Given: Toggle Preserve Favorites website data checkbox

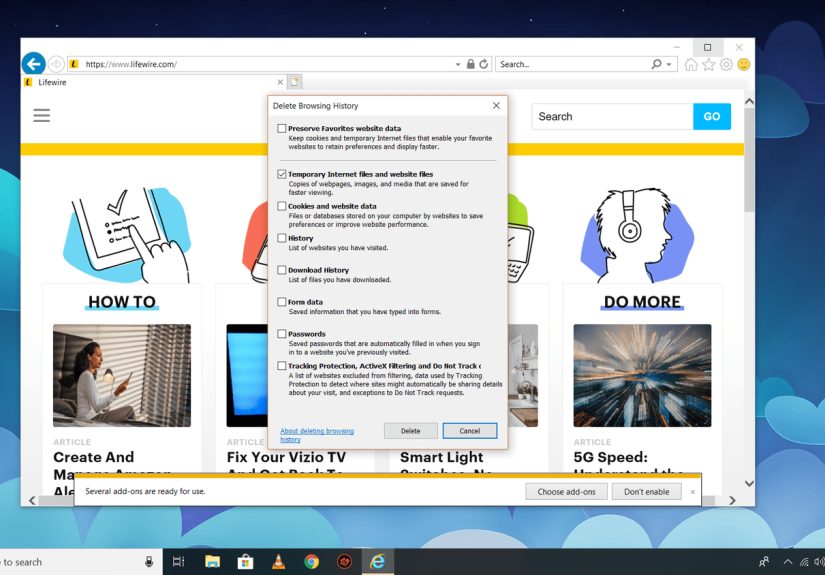Looking at the screenshot, I should [282, 128].
